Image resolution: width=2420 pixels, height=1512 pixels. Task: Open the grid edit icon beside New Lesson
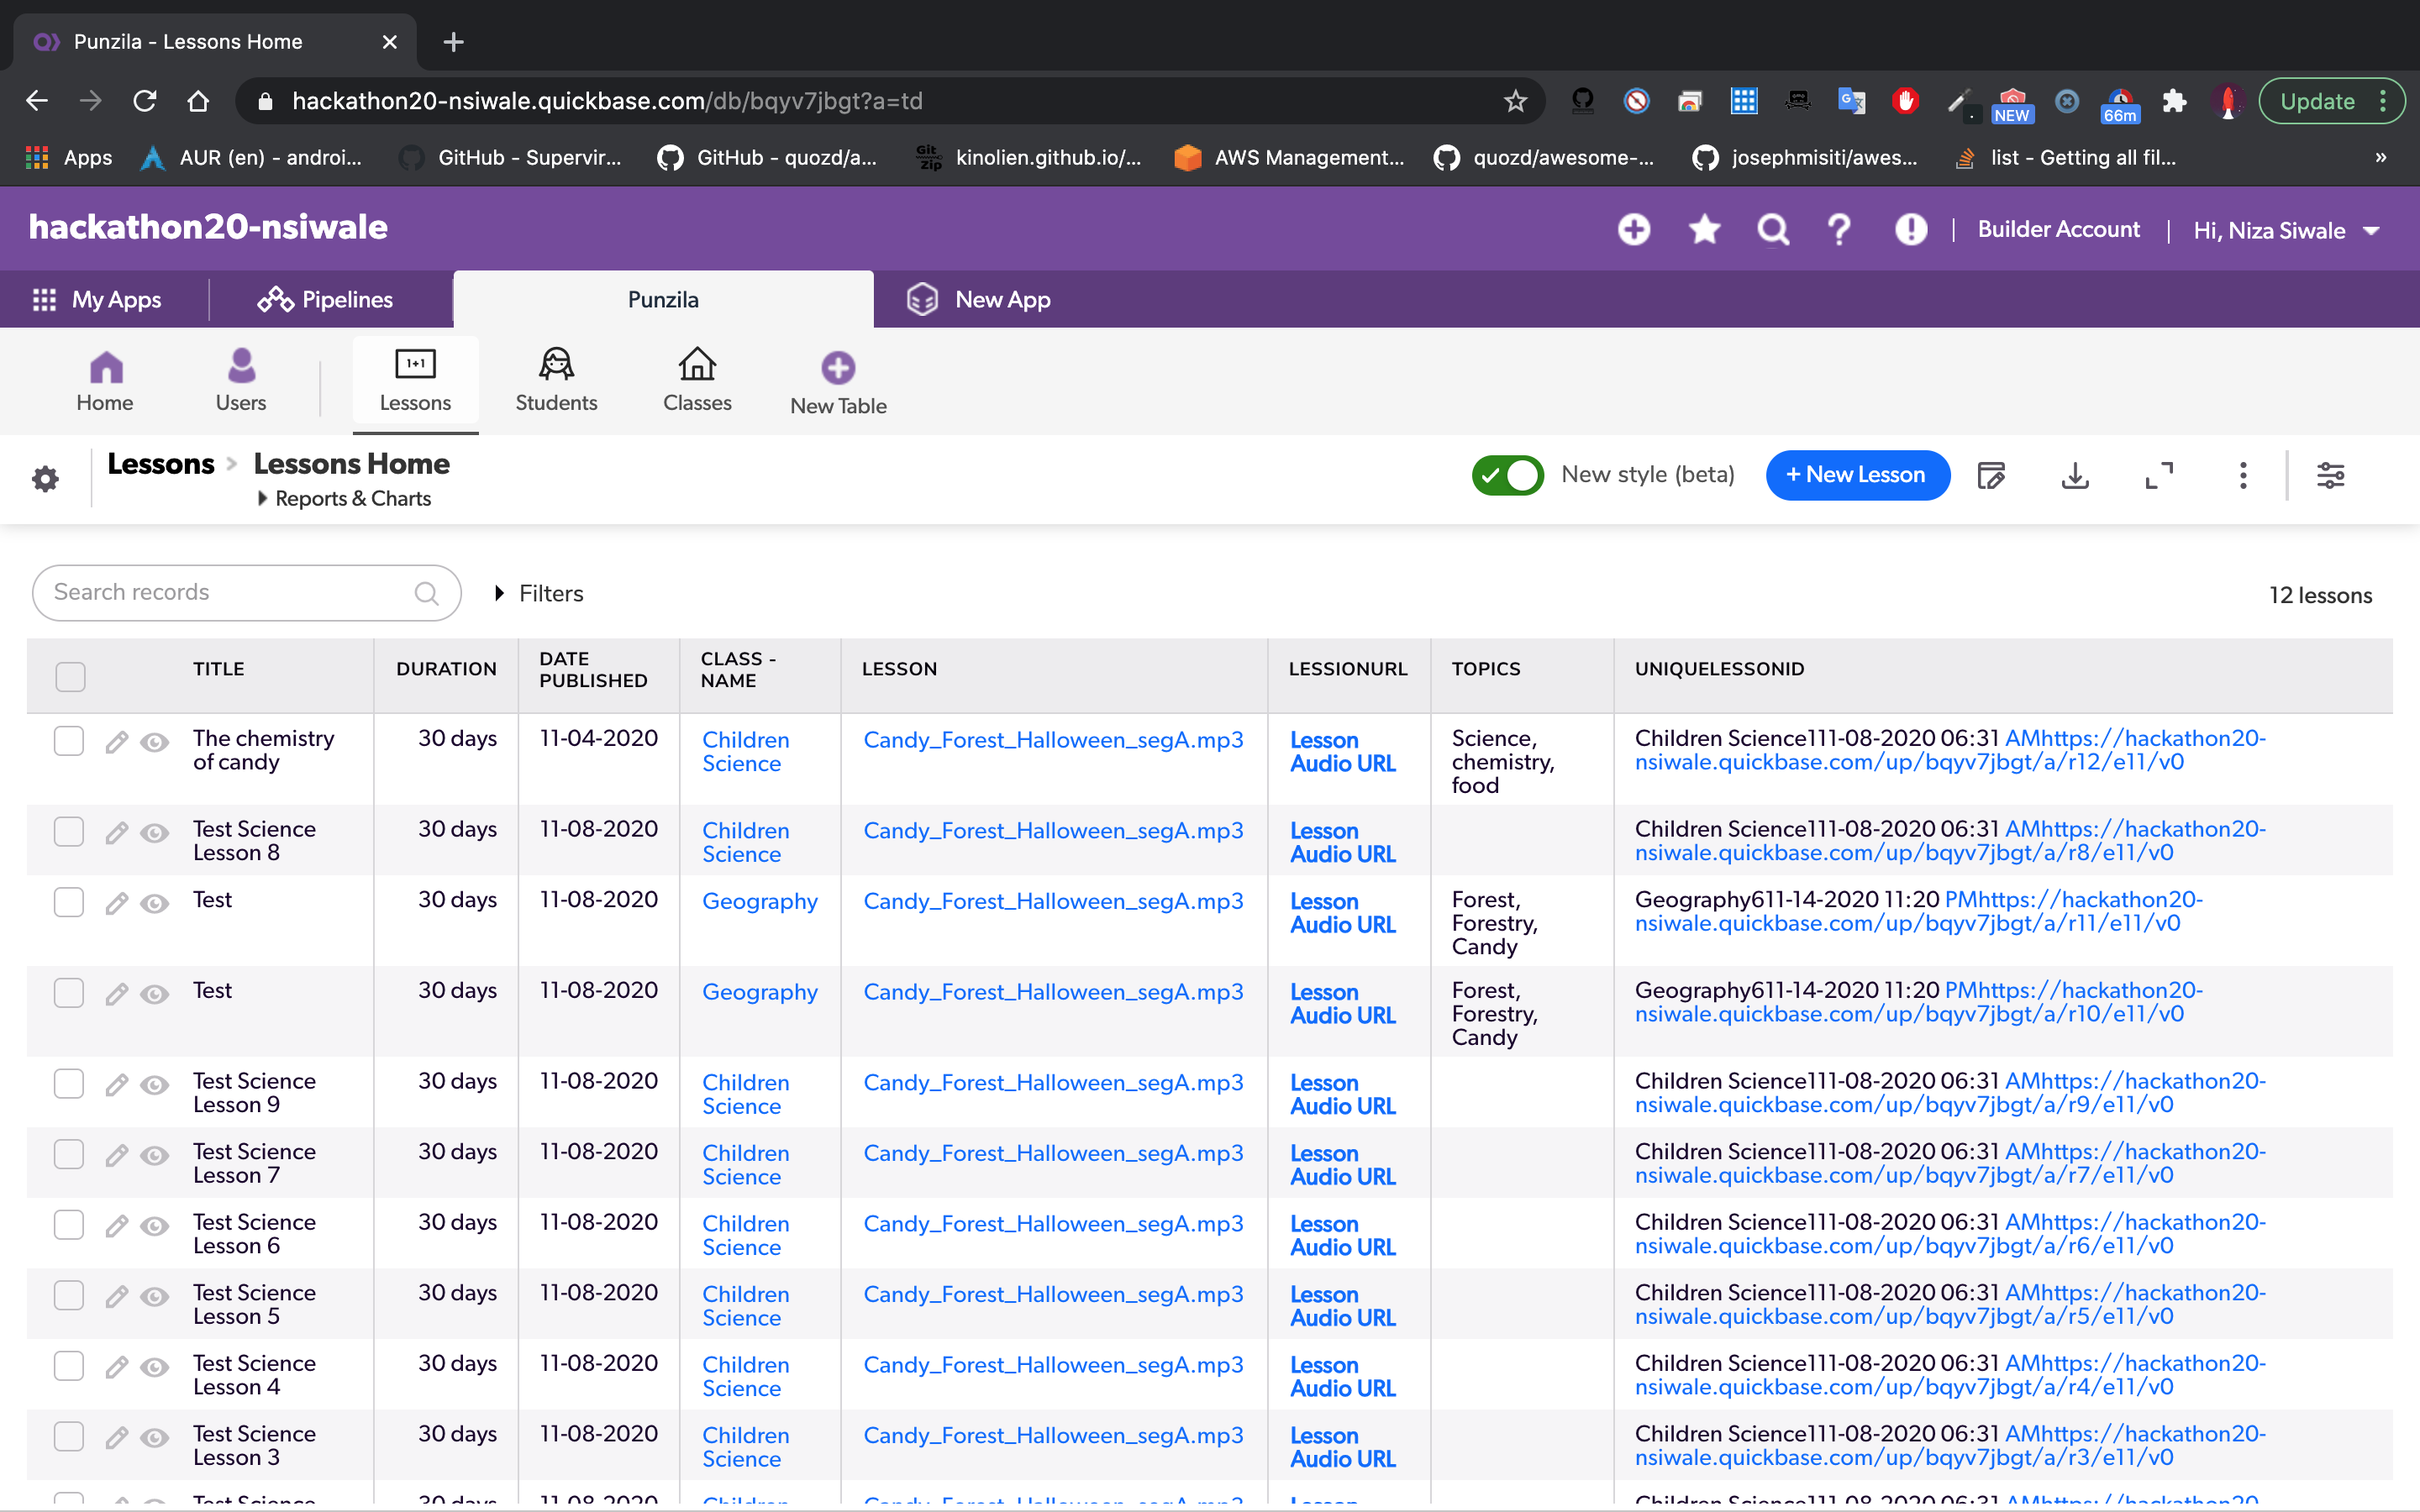coord(1991,475)
